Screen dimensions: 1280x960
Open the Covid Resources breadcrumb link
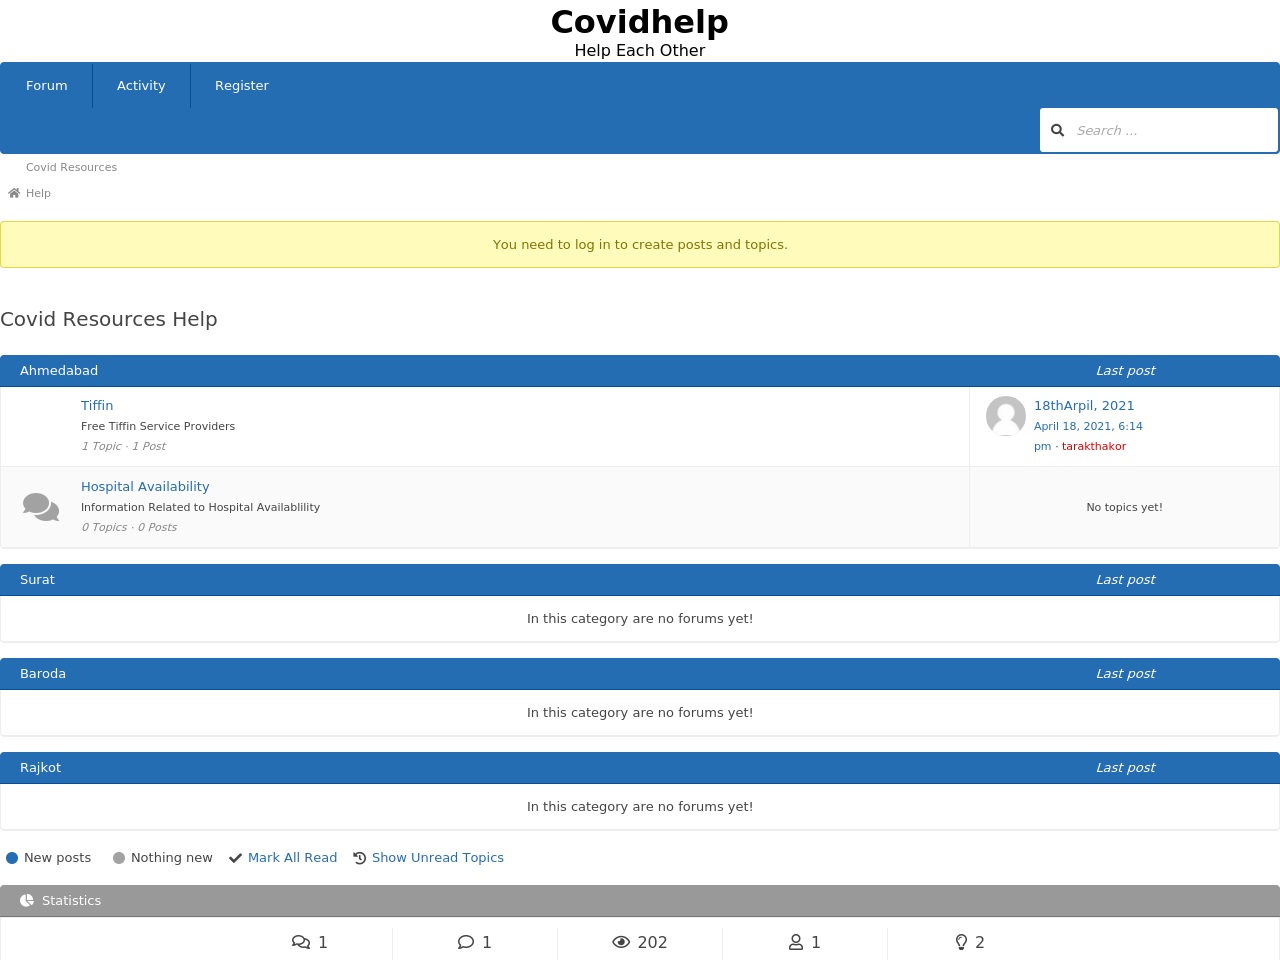click(x=71, y=167)
